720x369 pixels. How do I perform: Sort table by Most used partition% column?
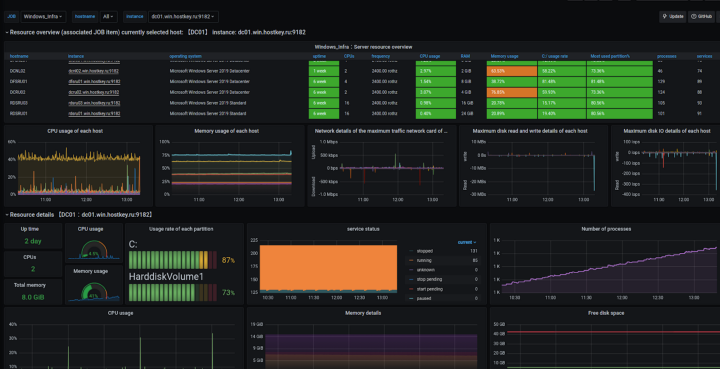[x=610, y=56]
